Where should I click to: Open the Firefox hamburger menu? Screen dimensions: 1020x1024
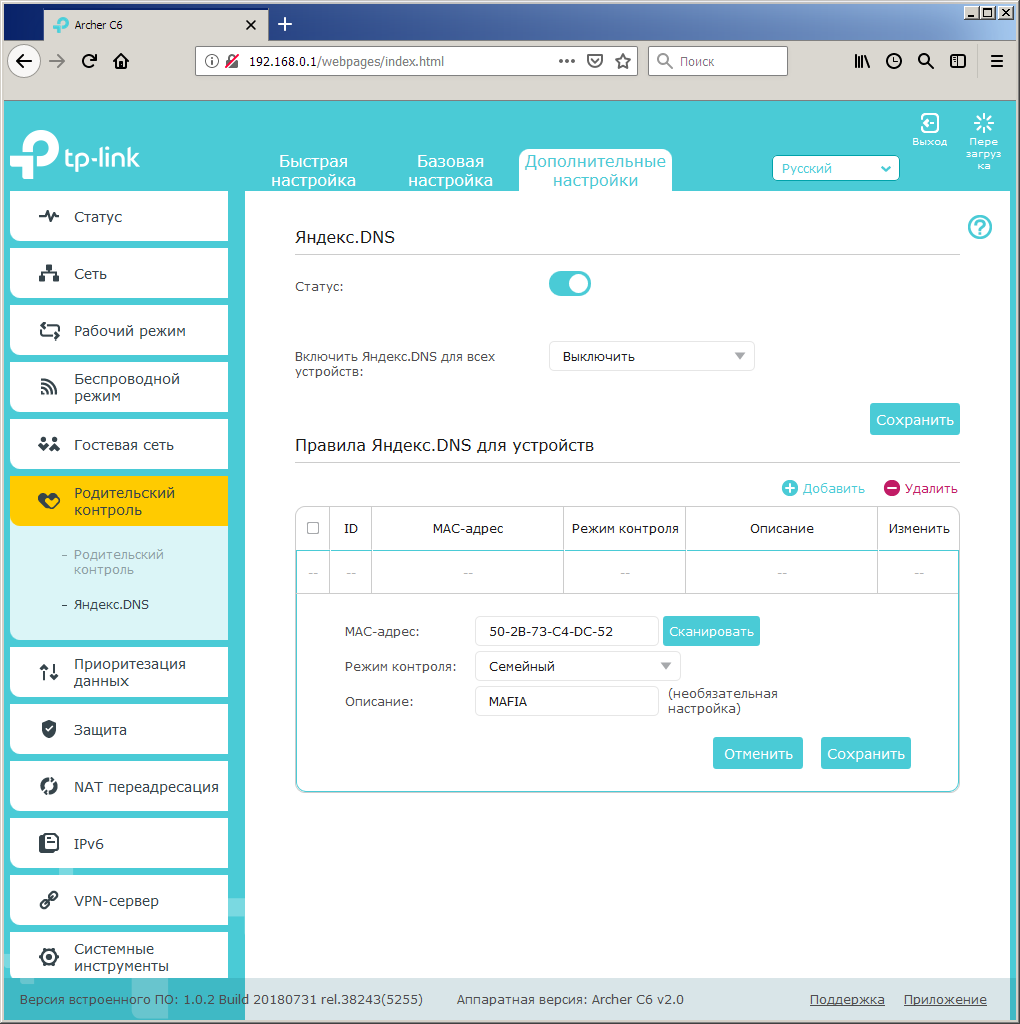[996, 61]
